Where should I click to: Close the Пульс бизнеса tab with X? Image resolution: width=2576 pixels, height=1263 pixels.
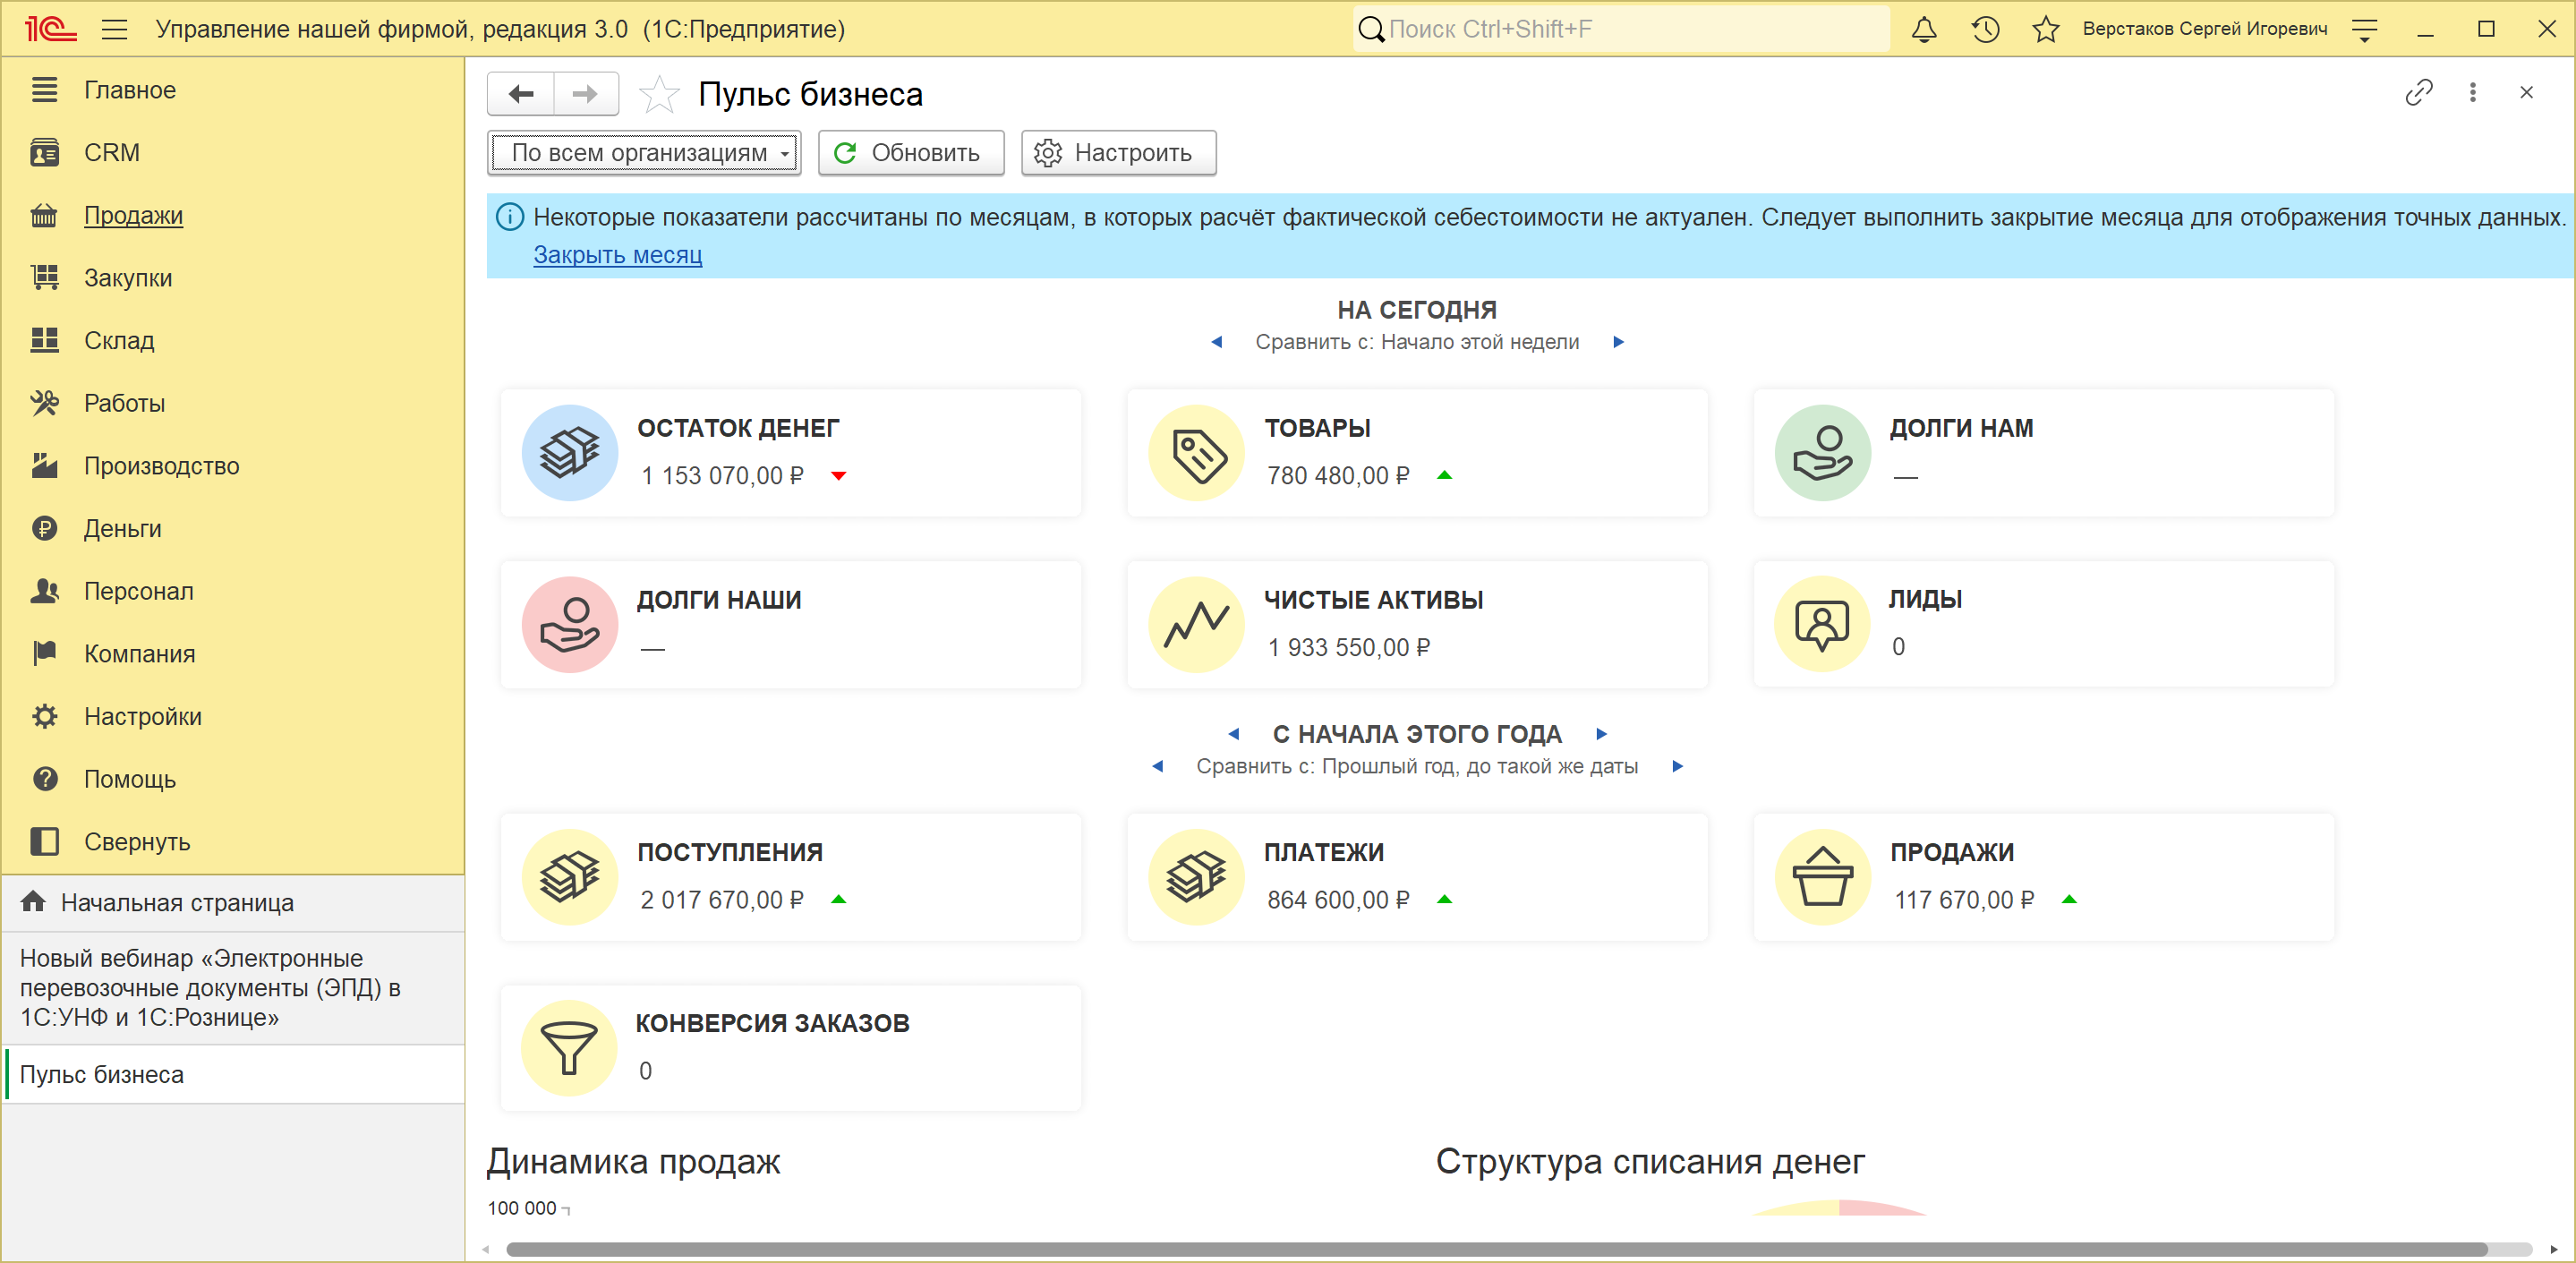tap(2526, 92)
